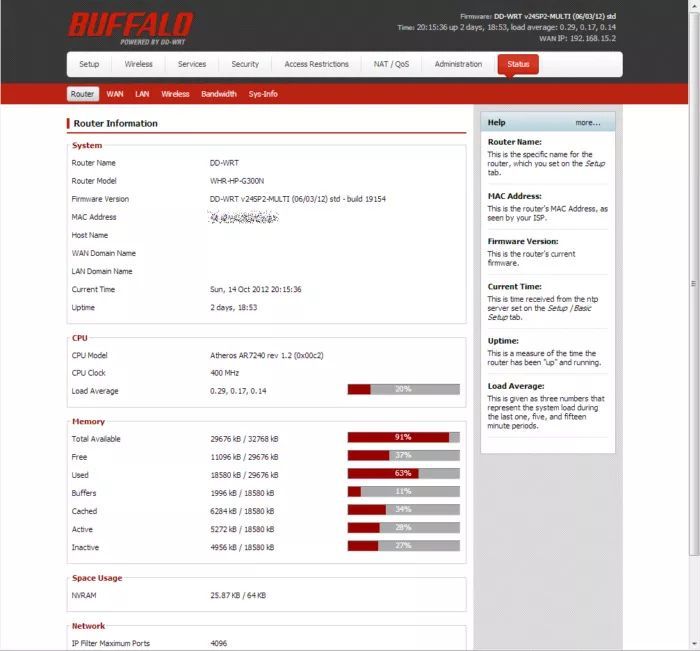This screenshot has width=700, height=651.
Task: Click the Free memory 37% bar
Action: click(x=404, y=455)
